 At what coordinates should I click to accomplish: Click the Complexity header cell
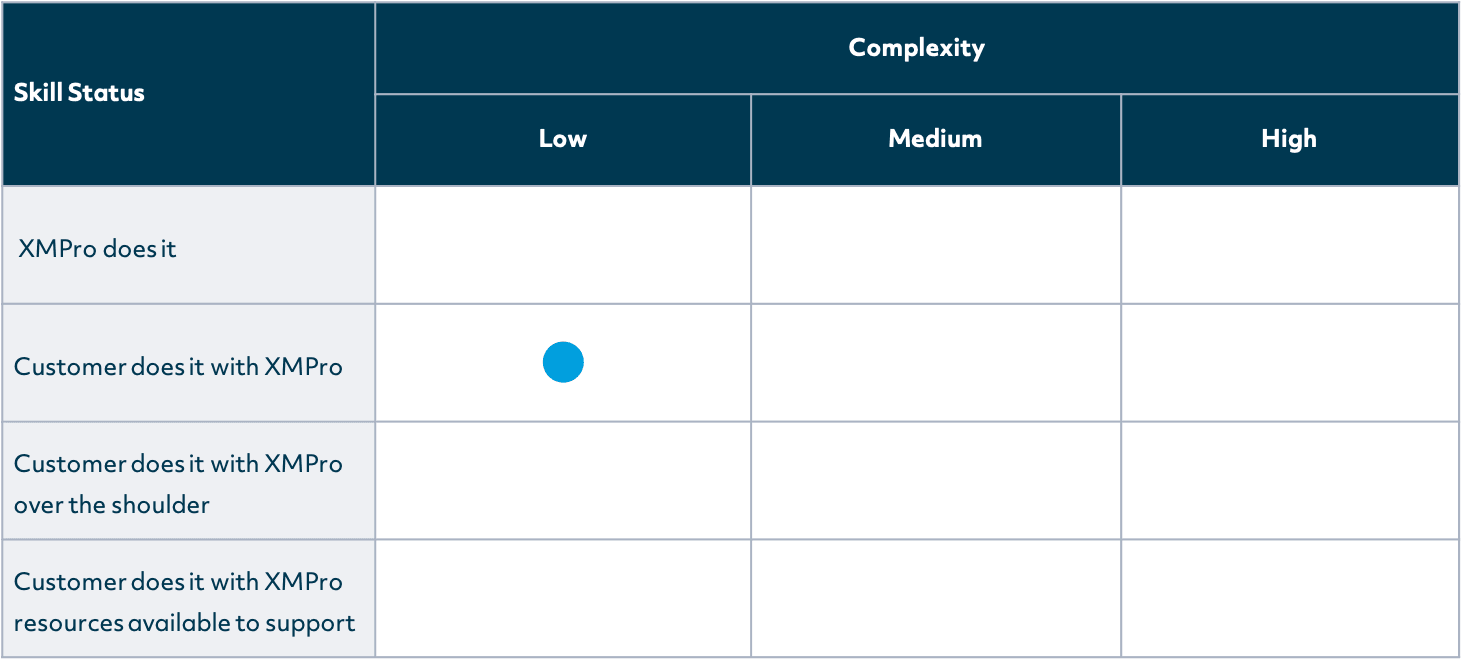(916, 47)
